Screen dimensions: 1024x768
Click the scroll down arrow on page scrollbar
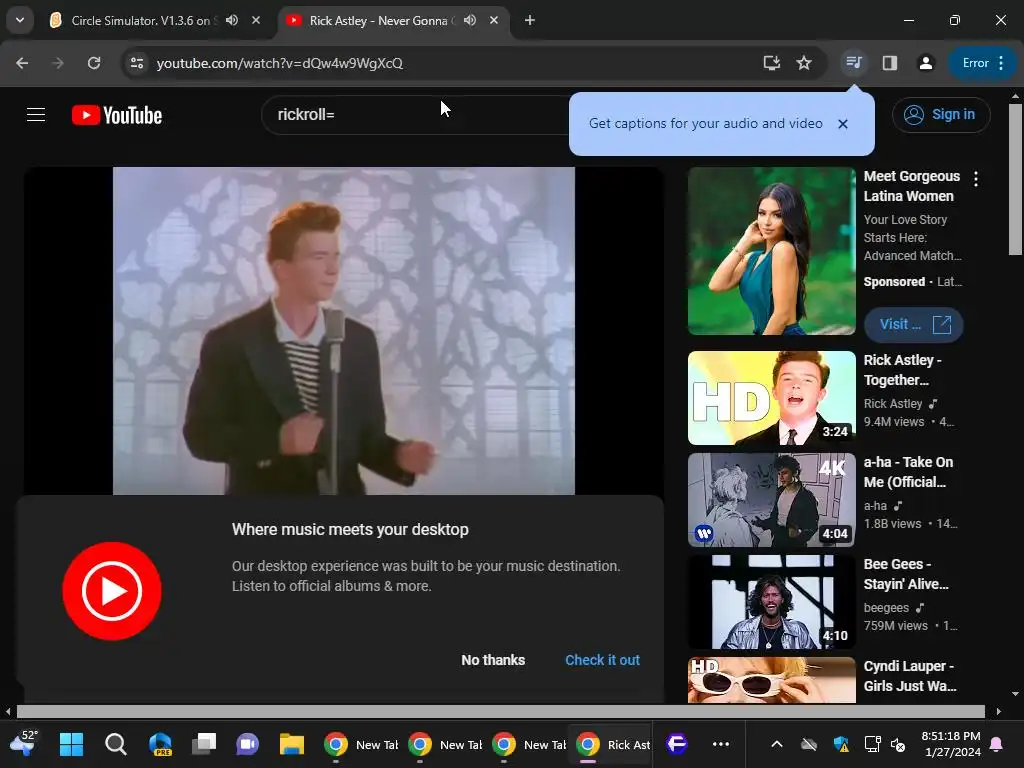(x=1015, y=694)
